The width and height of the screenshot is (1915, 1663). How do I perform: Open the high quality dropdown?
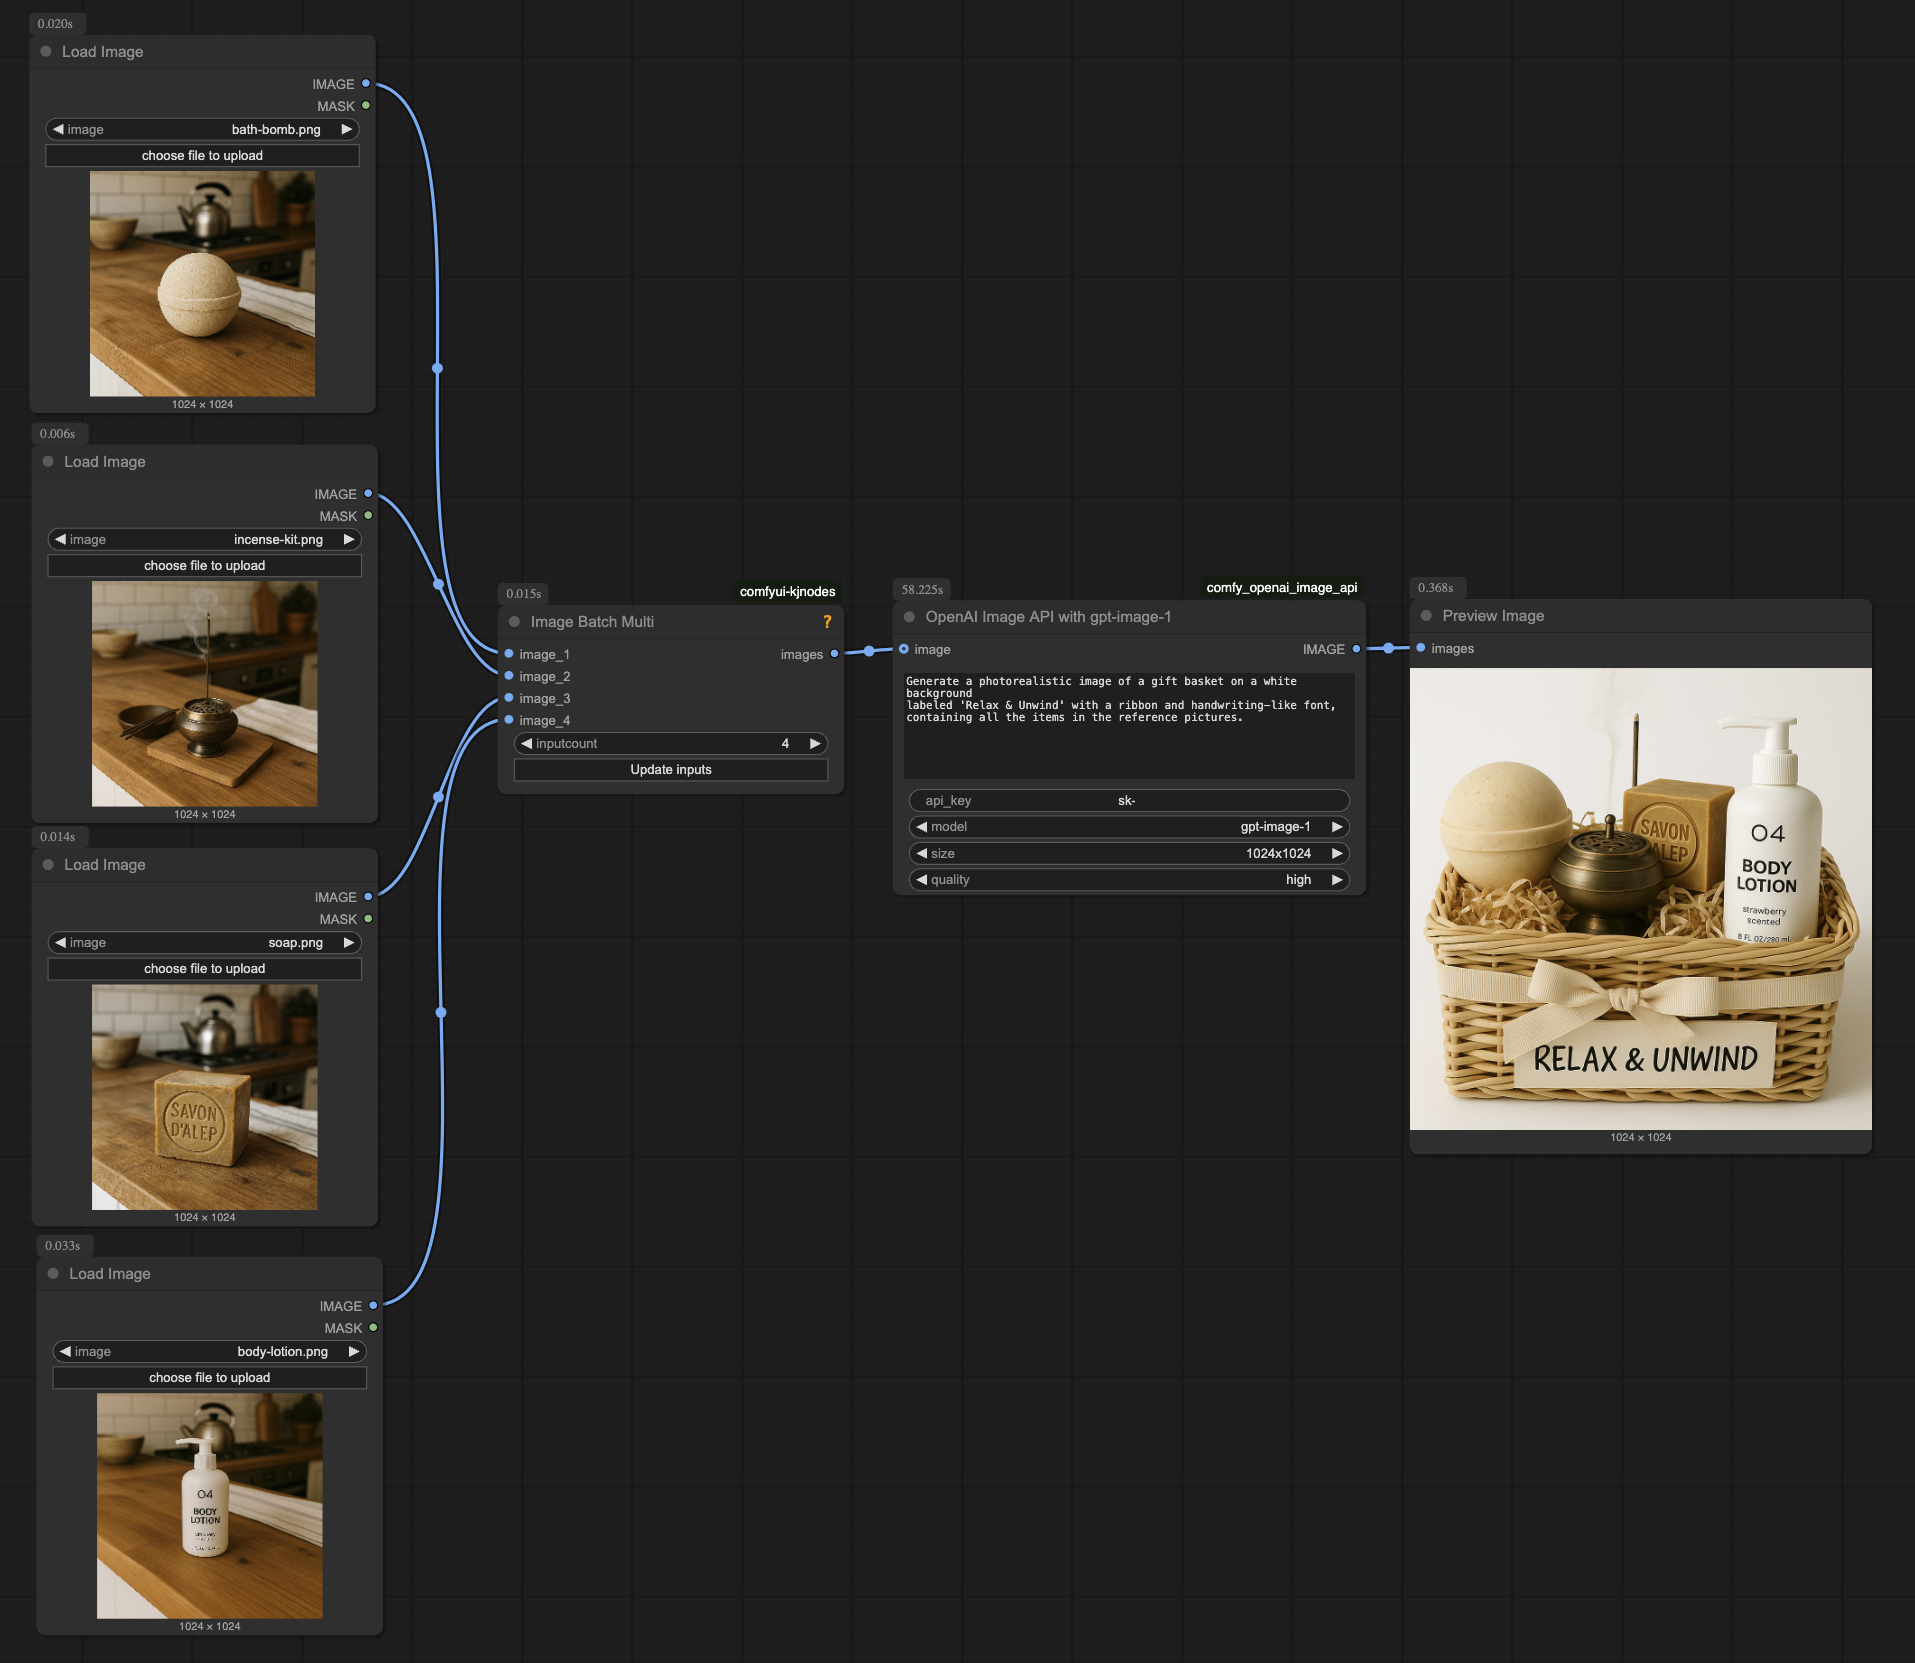[x=1129, y=879]
